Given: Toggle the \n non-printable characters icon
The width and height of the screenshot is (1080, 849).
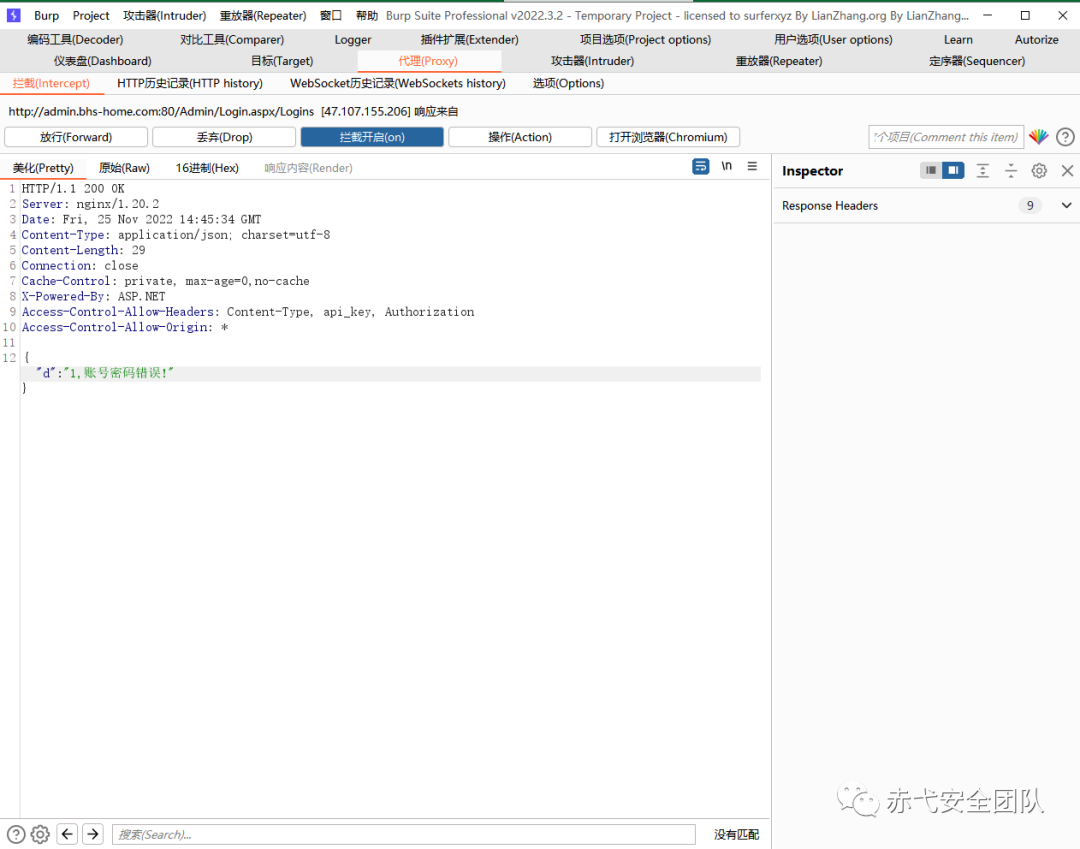Looking at the screenshot, I should point(727,166).
